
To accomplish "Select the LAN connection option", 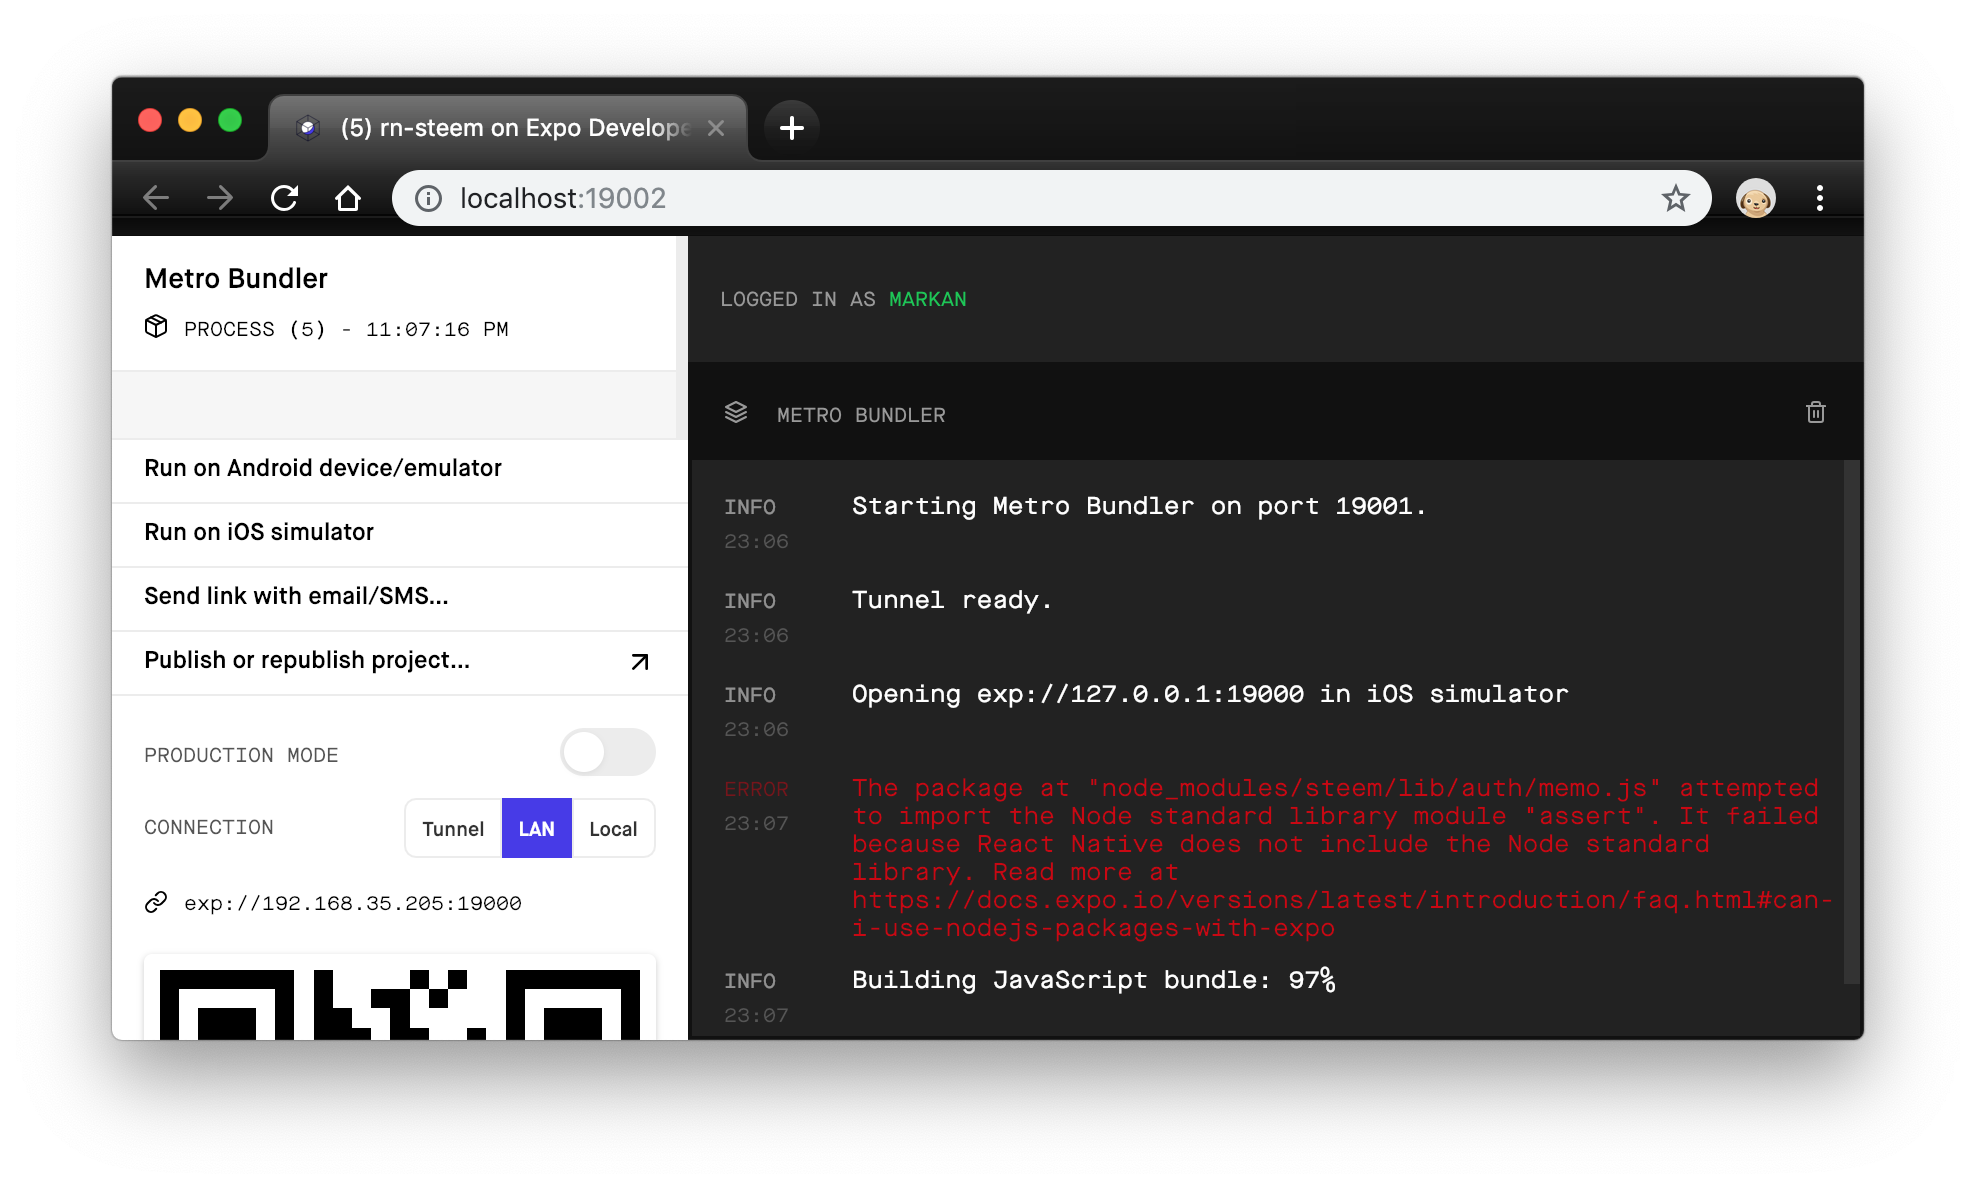I will [x=536, y=829].
